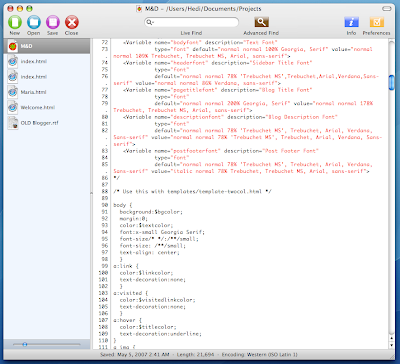Click into the Live Find search field
This screenshot has height=364, width=400.
tap(191, 22)
